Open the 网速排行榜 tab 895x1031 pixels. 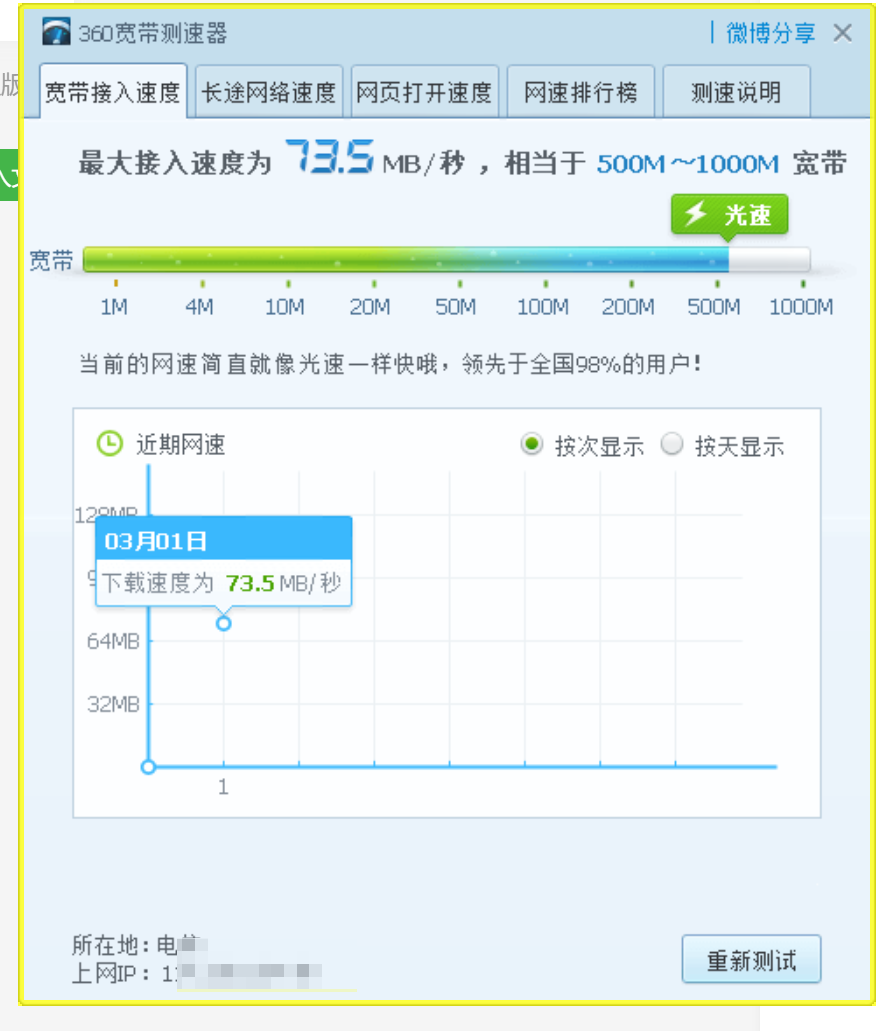581,91
